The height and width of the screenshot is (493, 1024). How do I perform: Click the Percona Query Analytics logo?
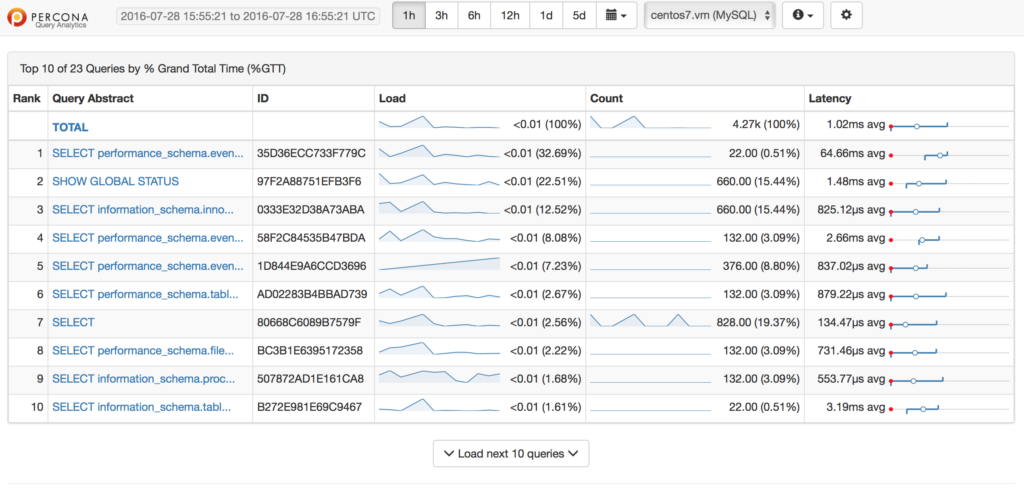click(50, 17)
